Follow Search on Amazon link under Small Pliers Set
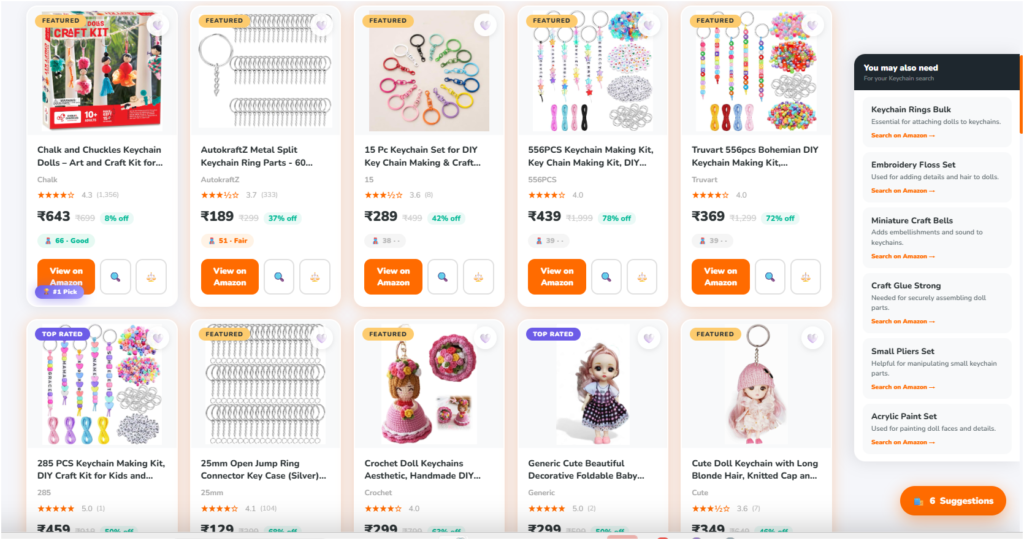This screenshot has height=540, width=1024. pos(903,387)
